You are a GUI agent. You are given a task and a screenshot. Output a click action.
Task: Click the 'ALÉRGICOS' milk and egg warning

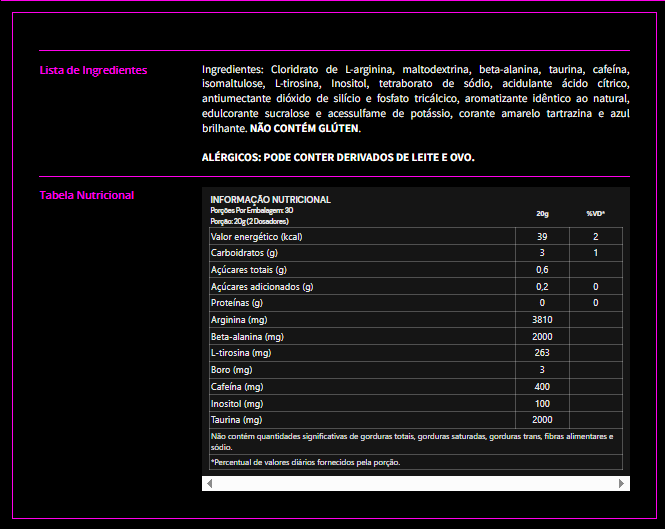[338, 157]
